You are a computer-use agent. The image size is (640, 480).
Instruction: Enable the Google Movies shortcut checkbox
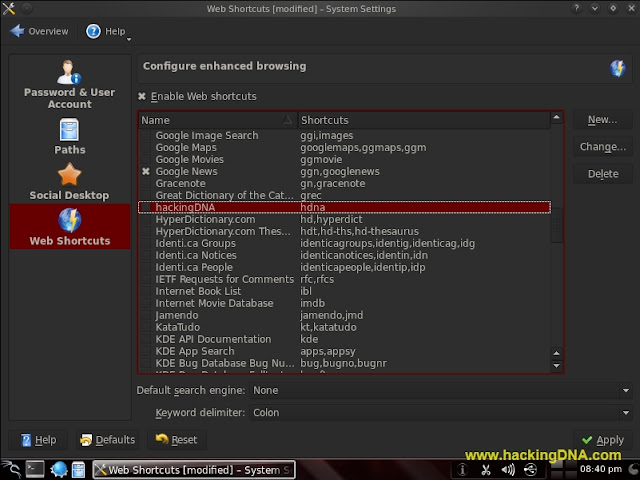pyautogui.click(x=145, y=159)
